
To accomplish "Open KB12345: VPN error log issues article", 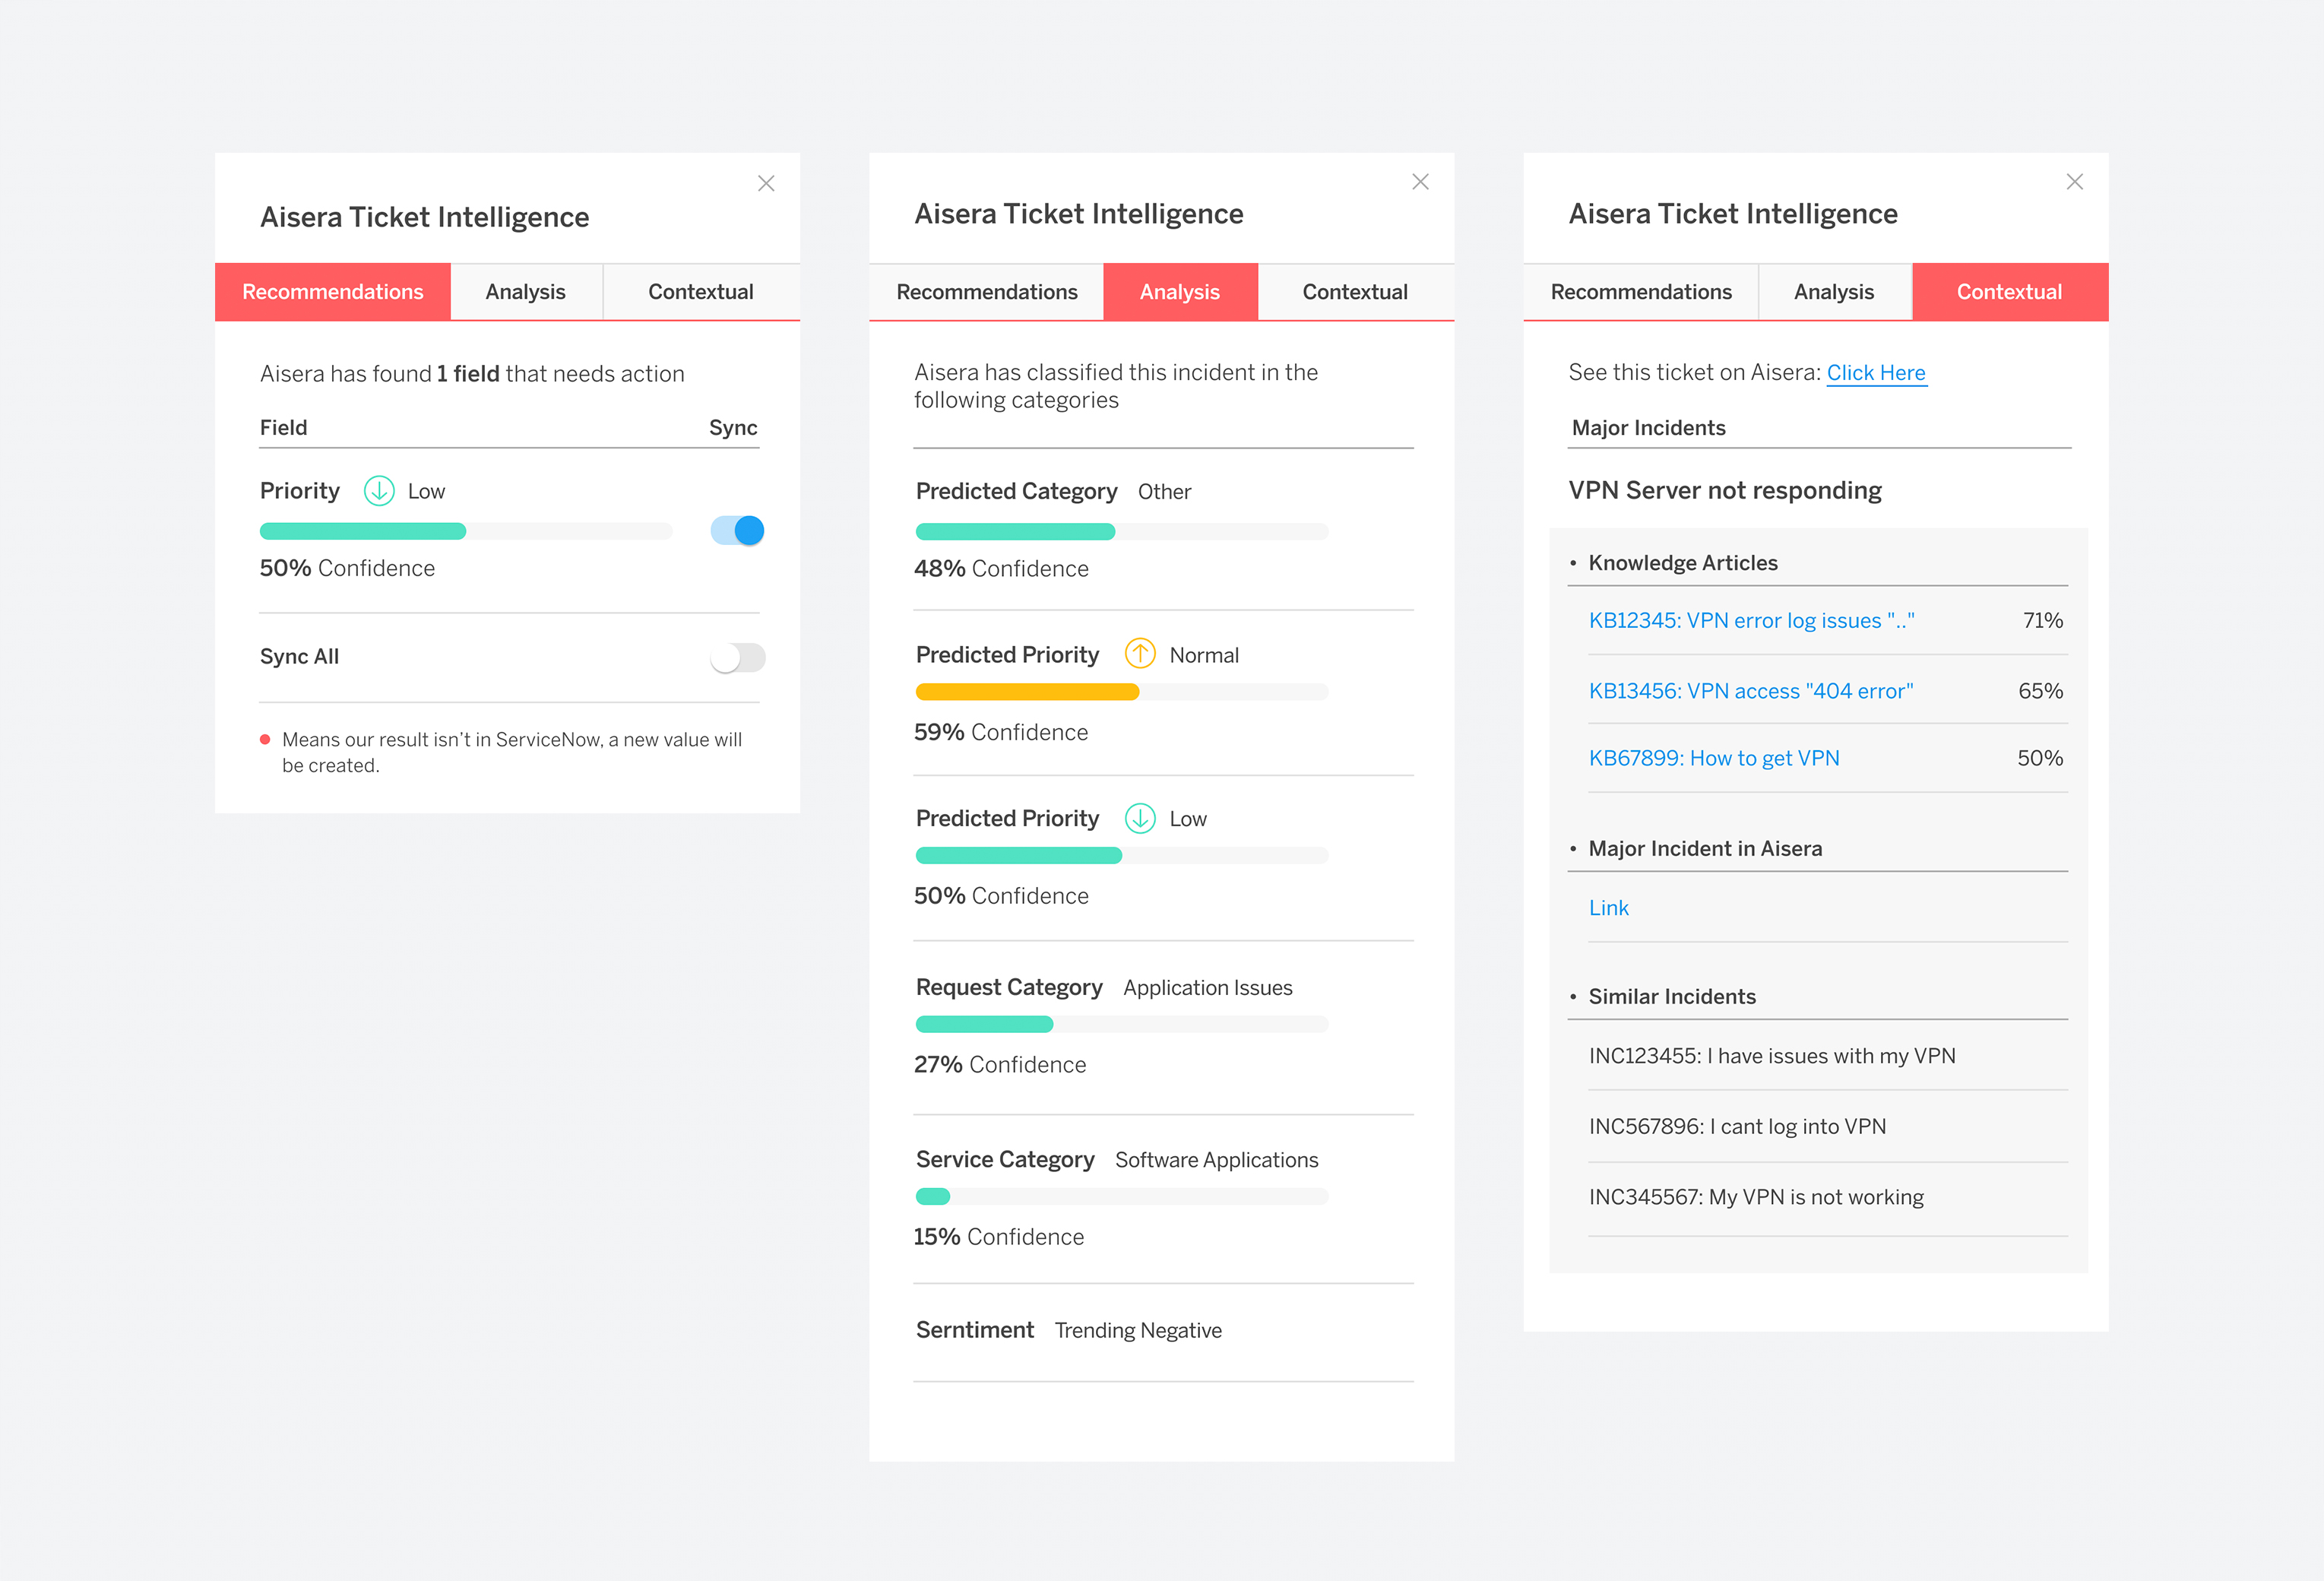I will (x=1751, y=620).
